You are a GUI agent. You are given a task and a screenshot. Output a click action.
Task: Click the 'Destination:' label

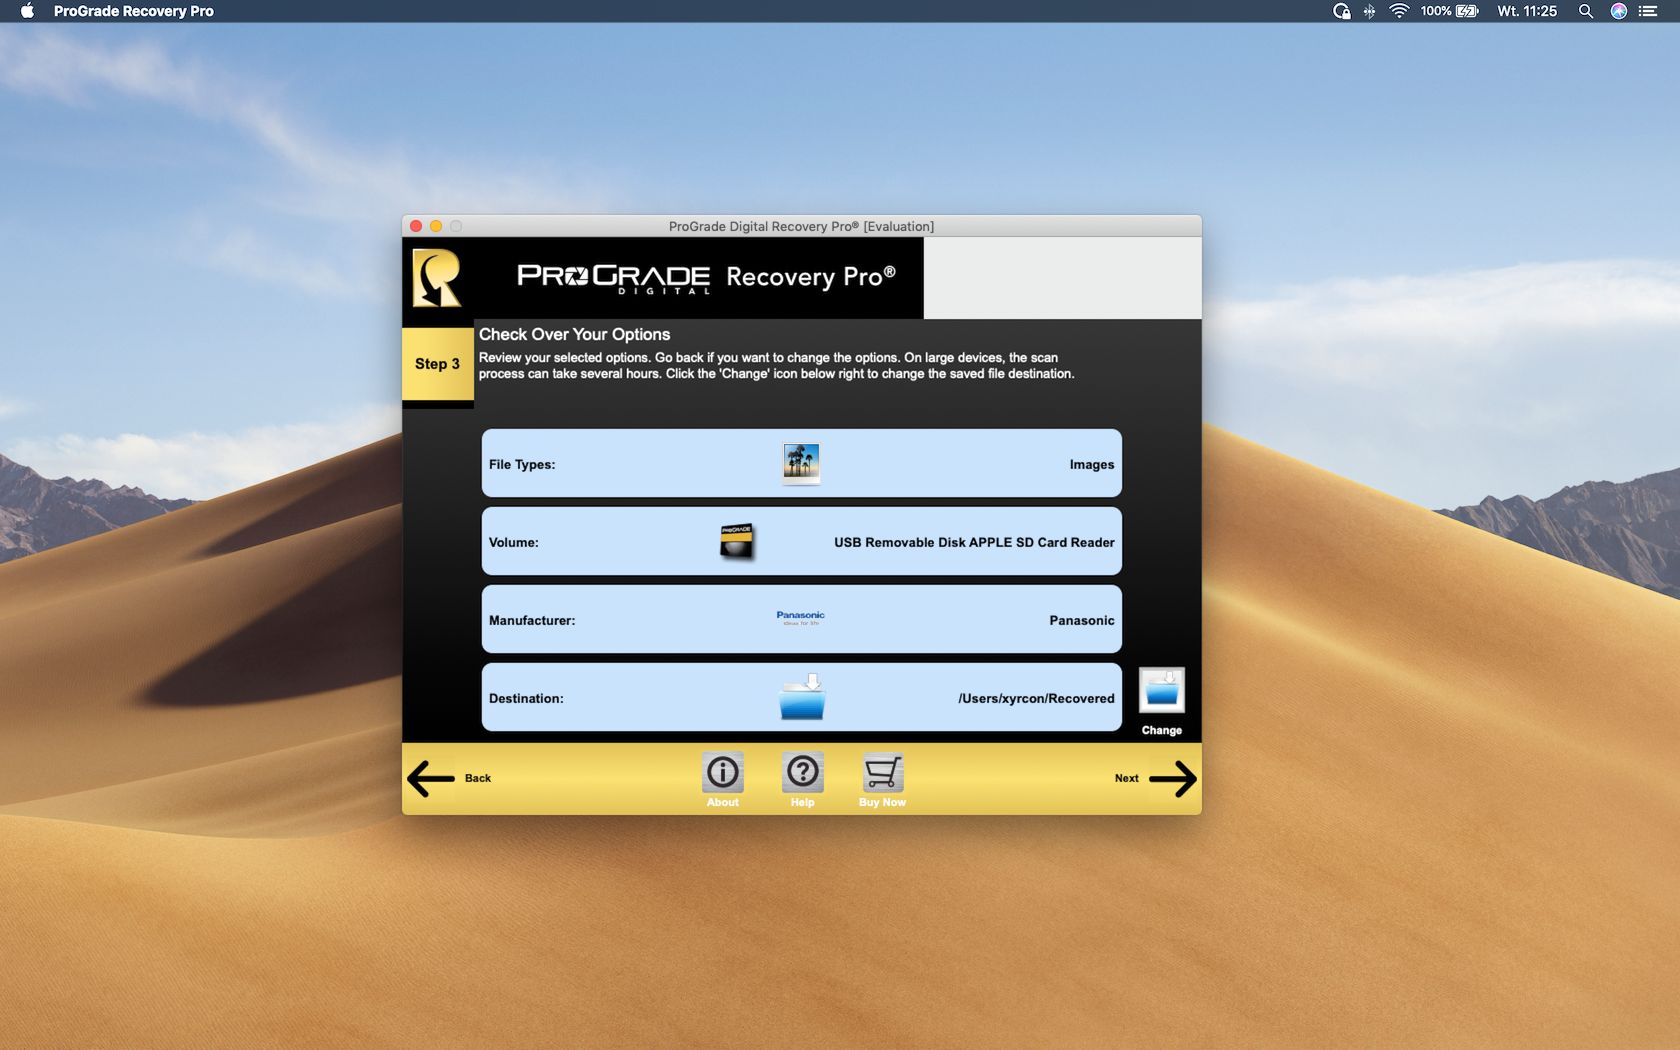[526, 698]
